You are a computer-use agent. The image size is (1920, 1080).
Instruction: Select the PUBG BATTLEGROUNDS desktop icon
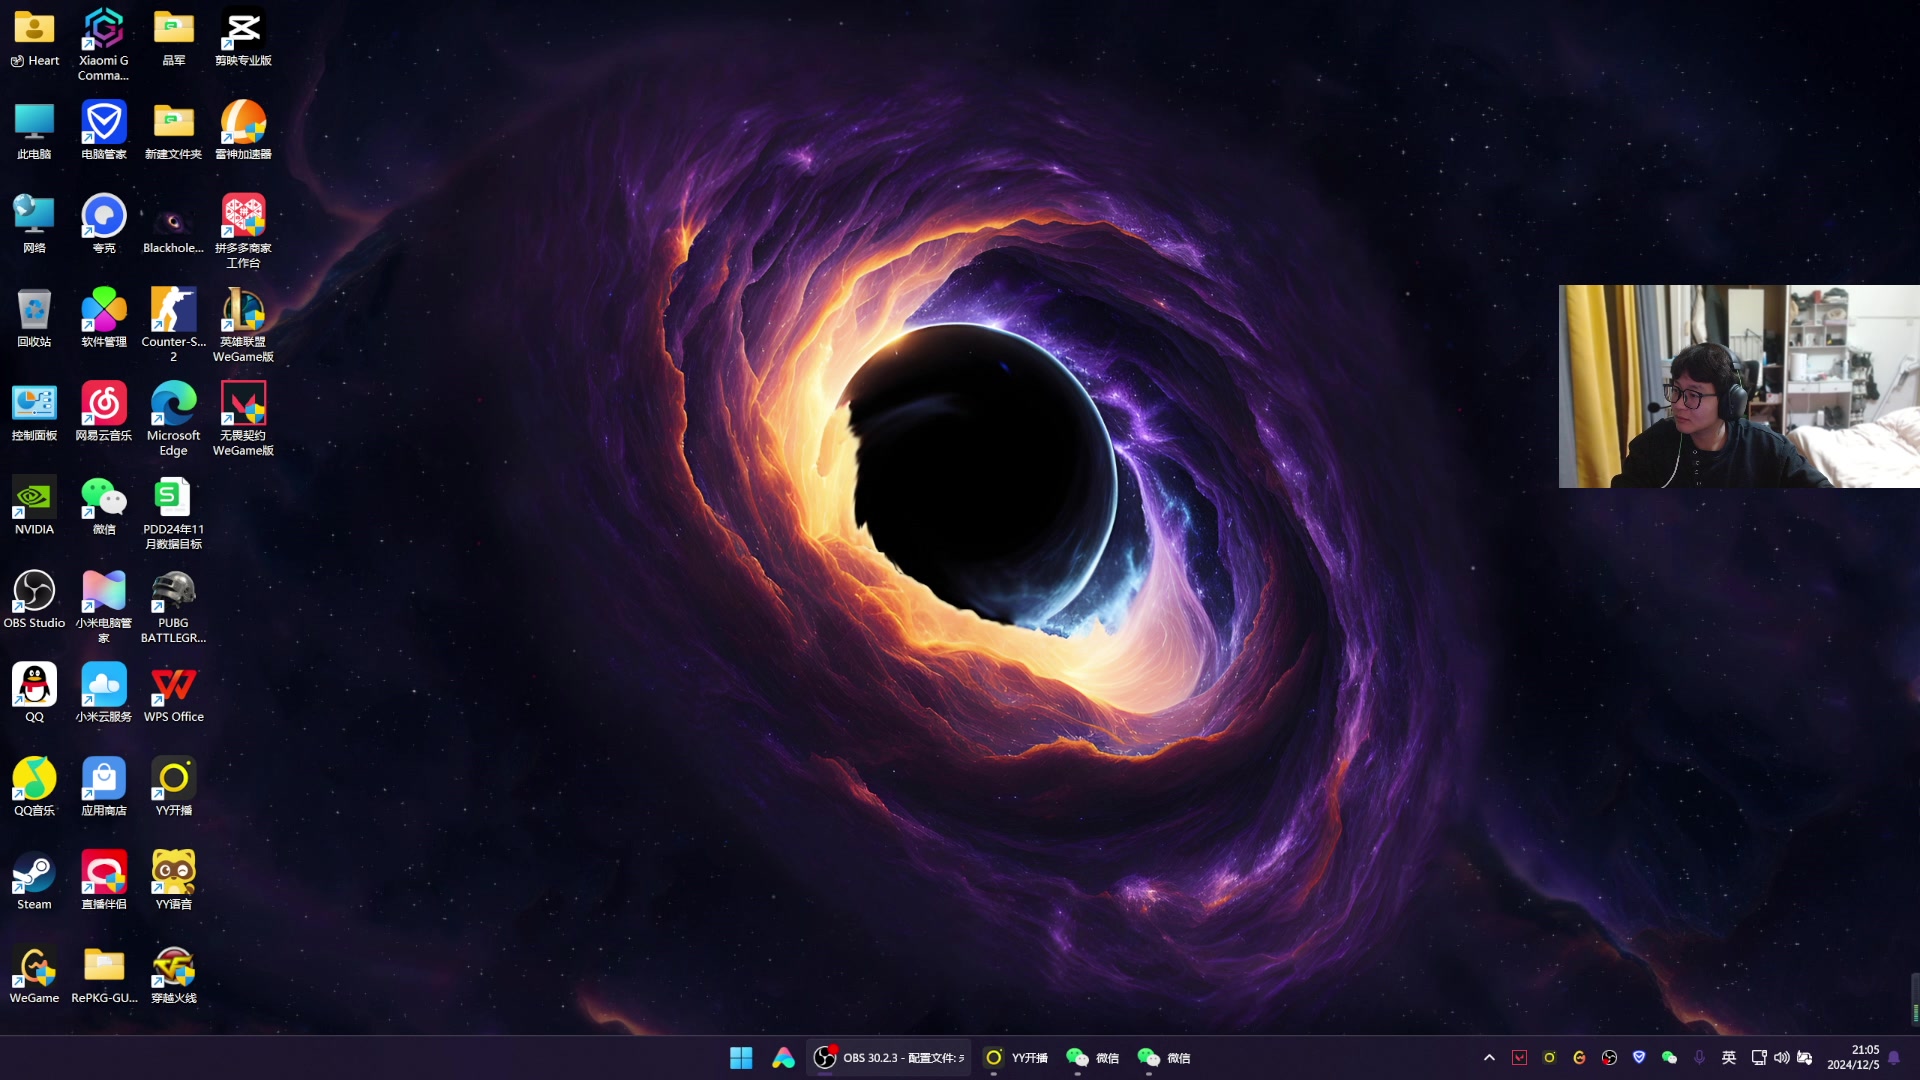(x=173, y=606)
